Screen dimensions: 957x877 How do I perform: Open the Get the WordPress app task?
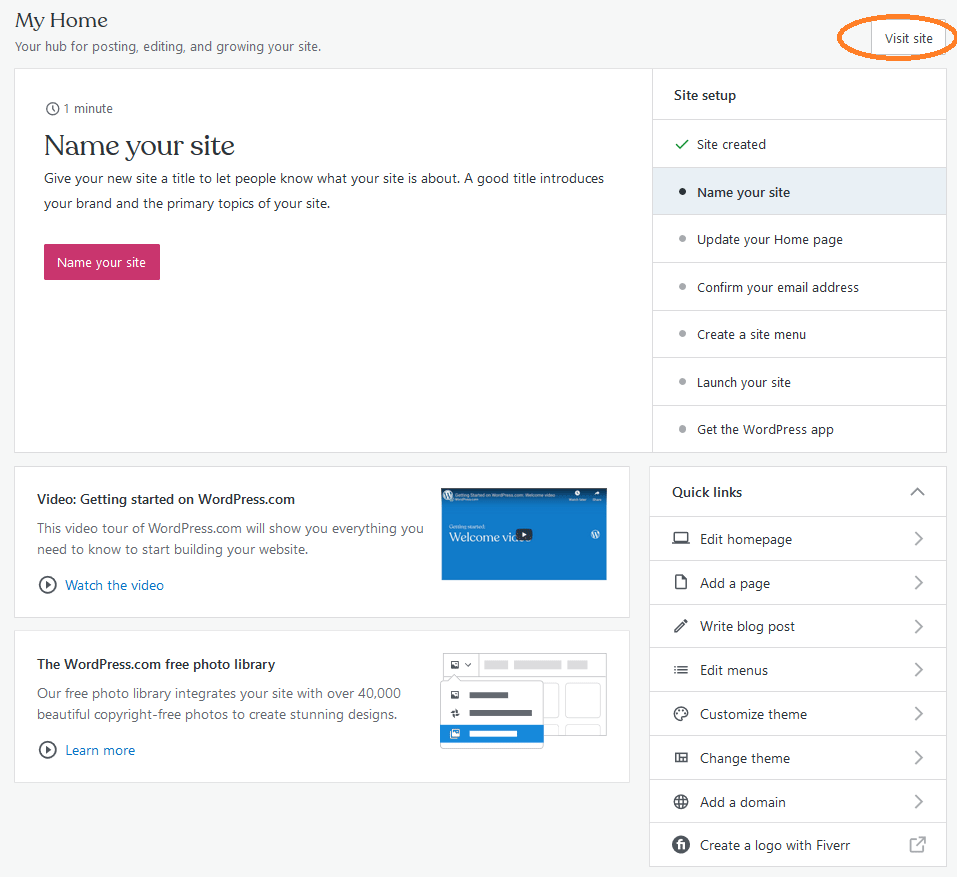tap(764, 429)
